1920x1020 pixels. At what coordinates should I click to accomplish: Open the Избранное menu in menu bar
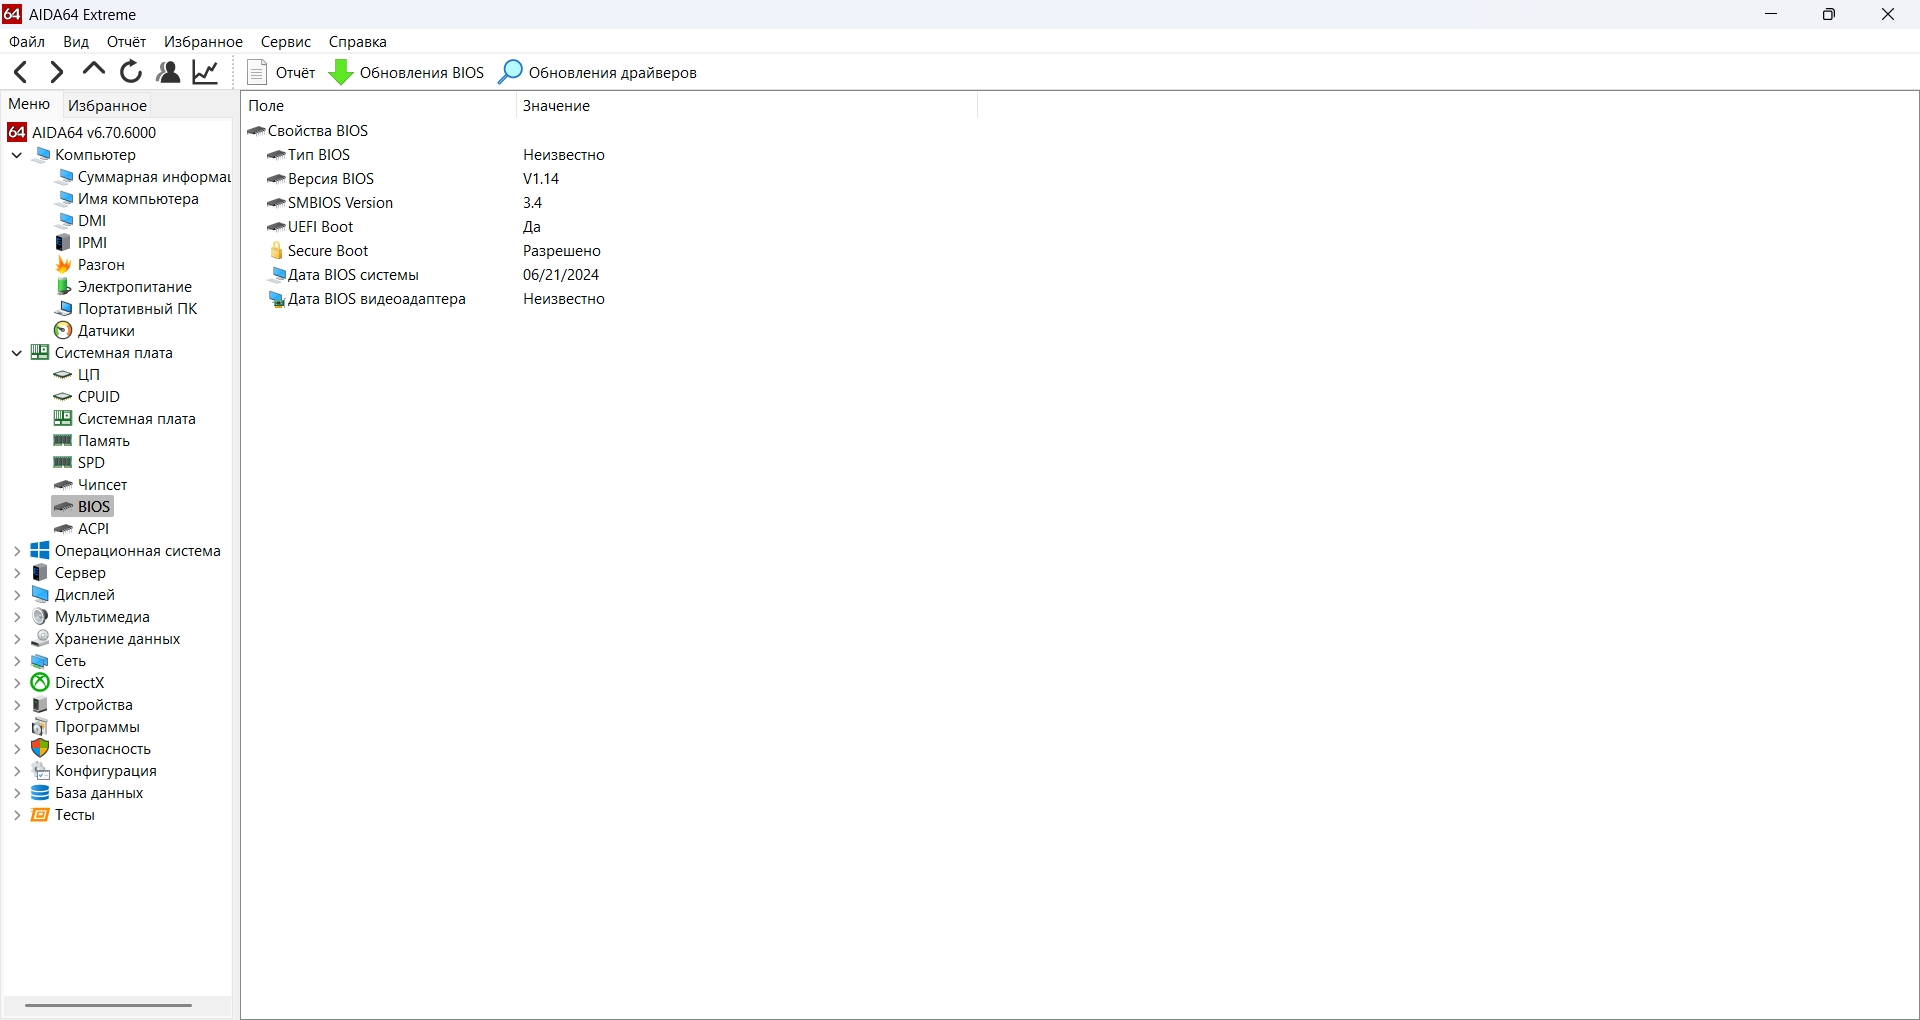point(203,42)
